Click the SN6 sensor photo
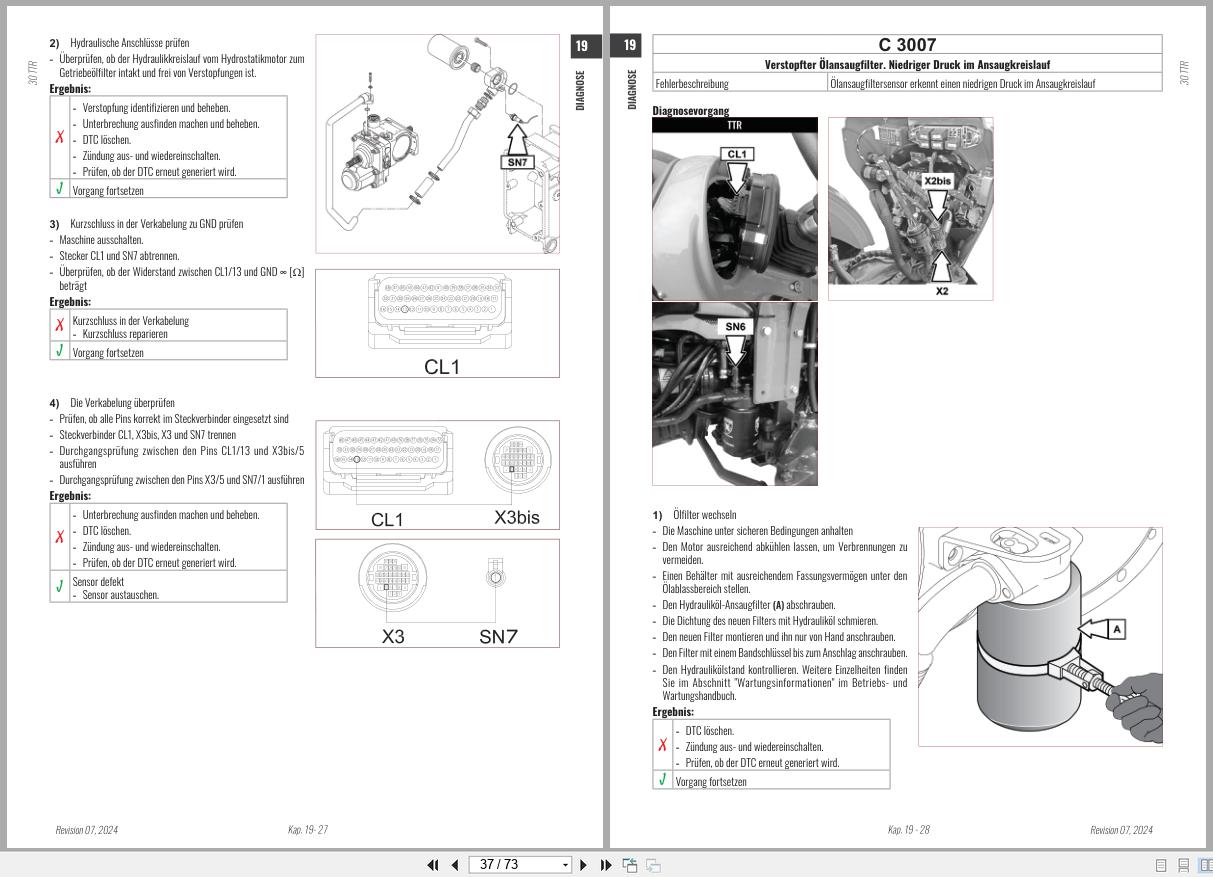 (x=734, y=394)
